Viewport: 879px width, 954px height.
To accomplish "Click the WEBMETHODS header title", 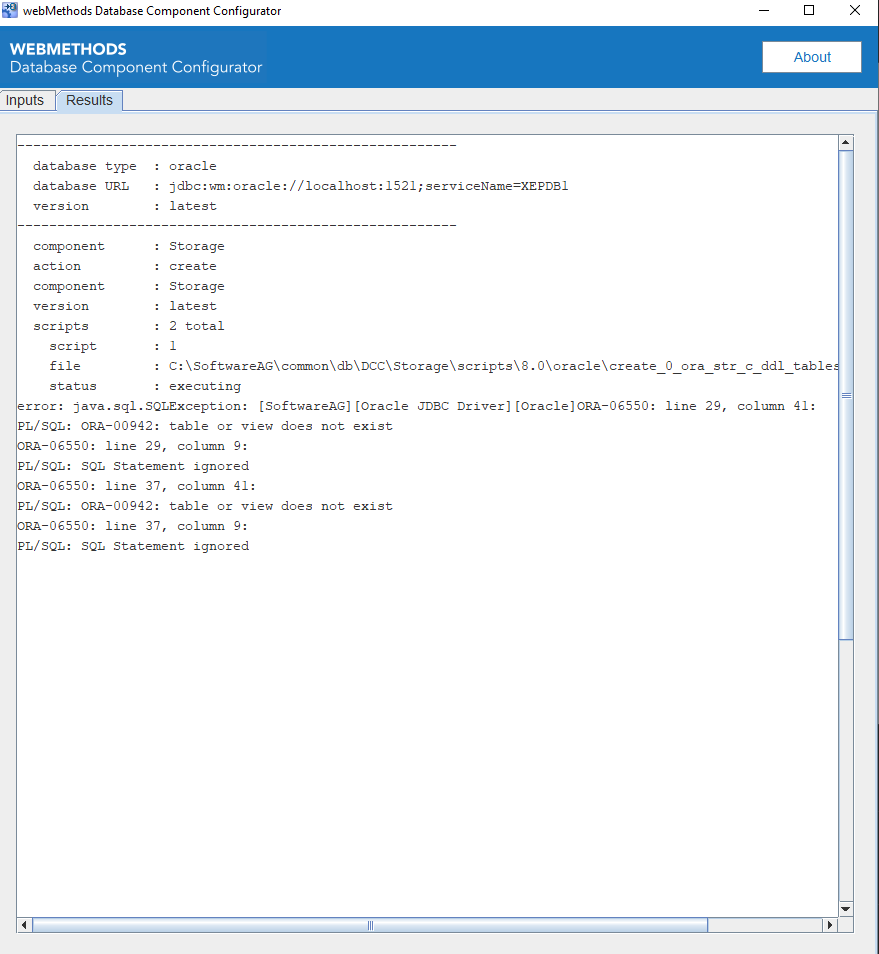I will 68,49.
